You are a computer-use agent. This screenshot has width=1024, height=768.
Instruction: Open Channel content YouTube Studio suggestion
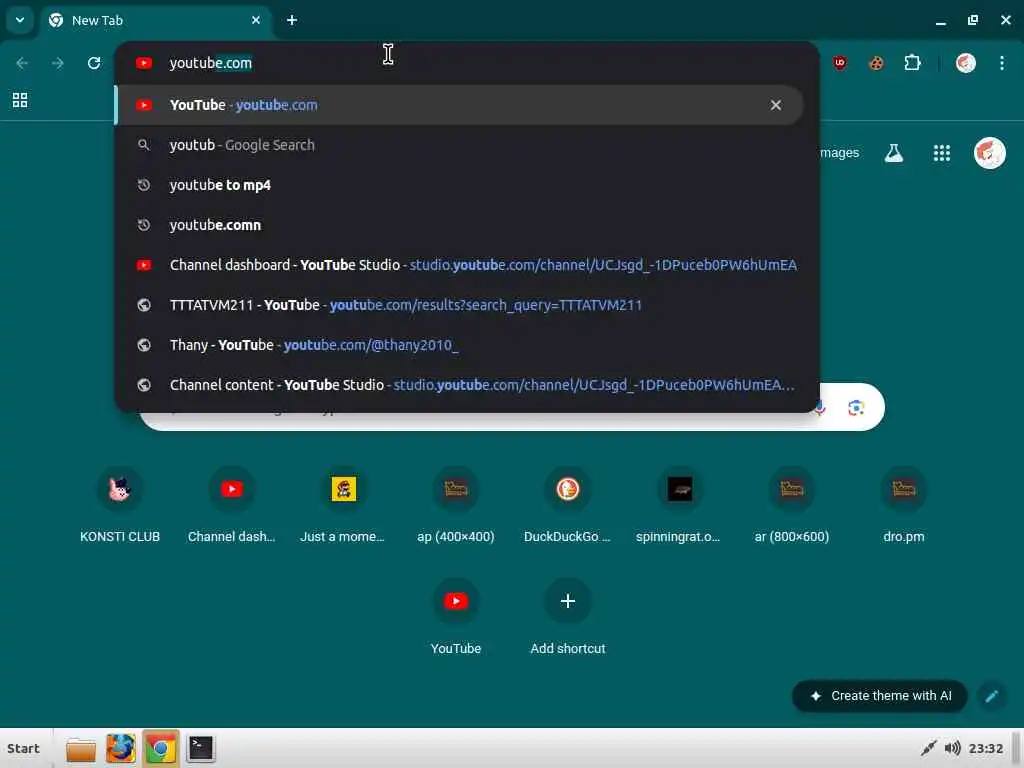point(466,385)
